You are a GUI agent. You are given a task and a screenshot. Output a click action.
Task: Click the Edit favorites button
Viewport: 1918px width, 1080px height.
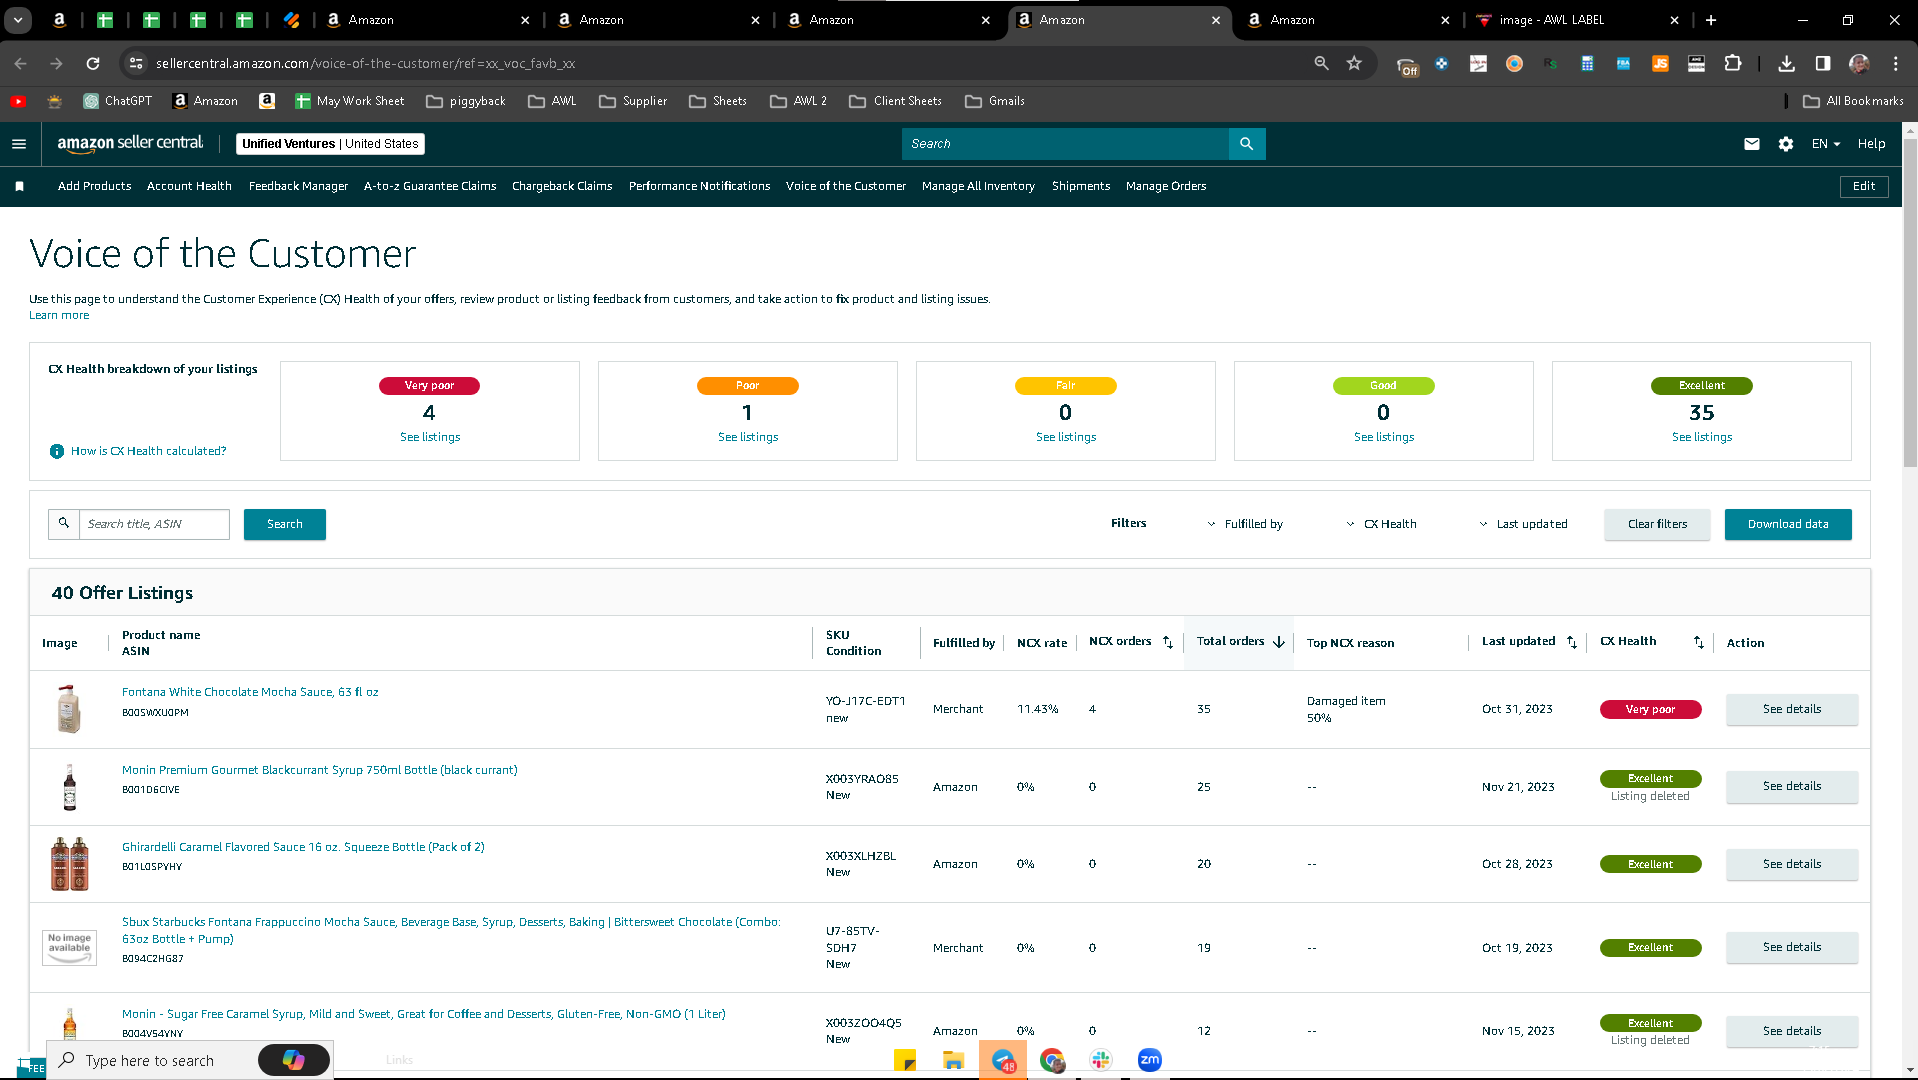tap(1864, 186)
